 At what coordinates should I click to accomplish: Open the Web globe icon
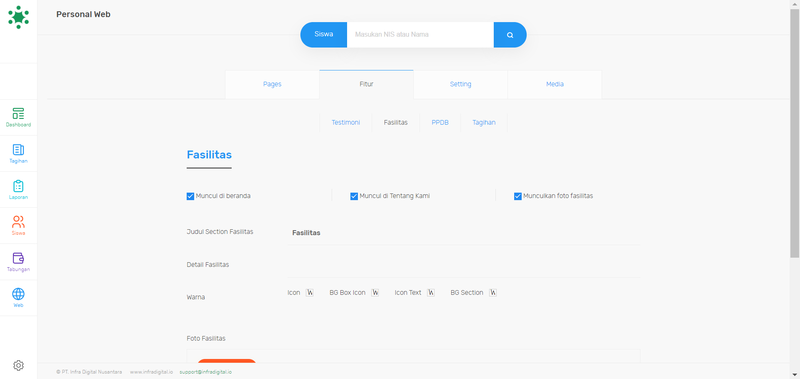click(18, 298)
